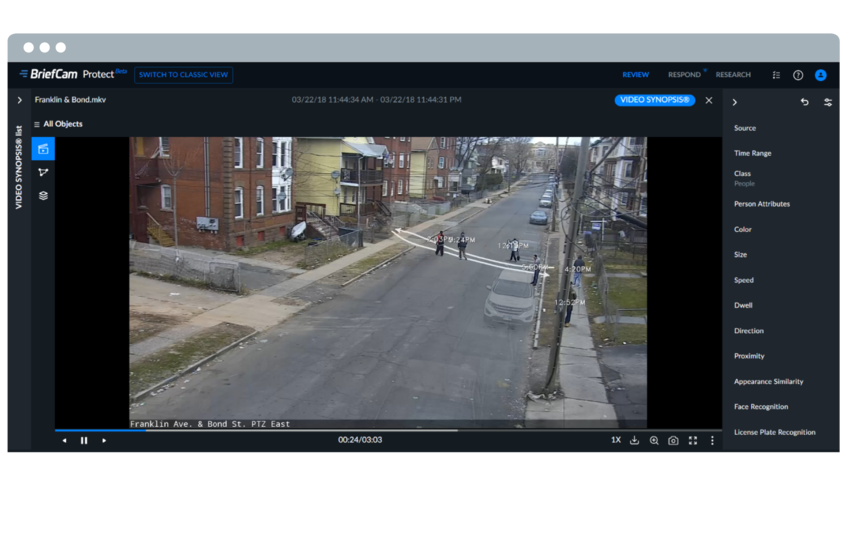Open filter settings sliders icon
Image resolution: width=845 pixels, height=558 pixels.
click(828, 102)
